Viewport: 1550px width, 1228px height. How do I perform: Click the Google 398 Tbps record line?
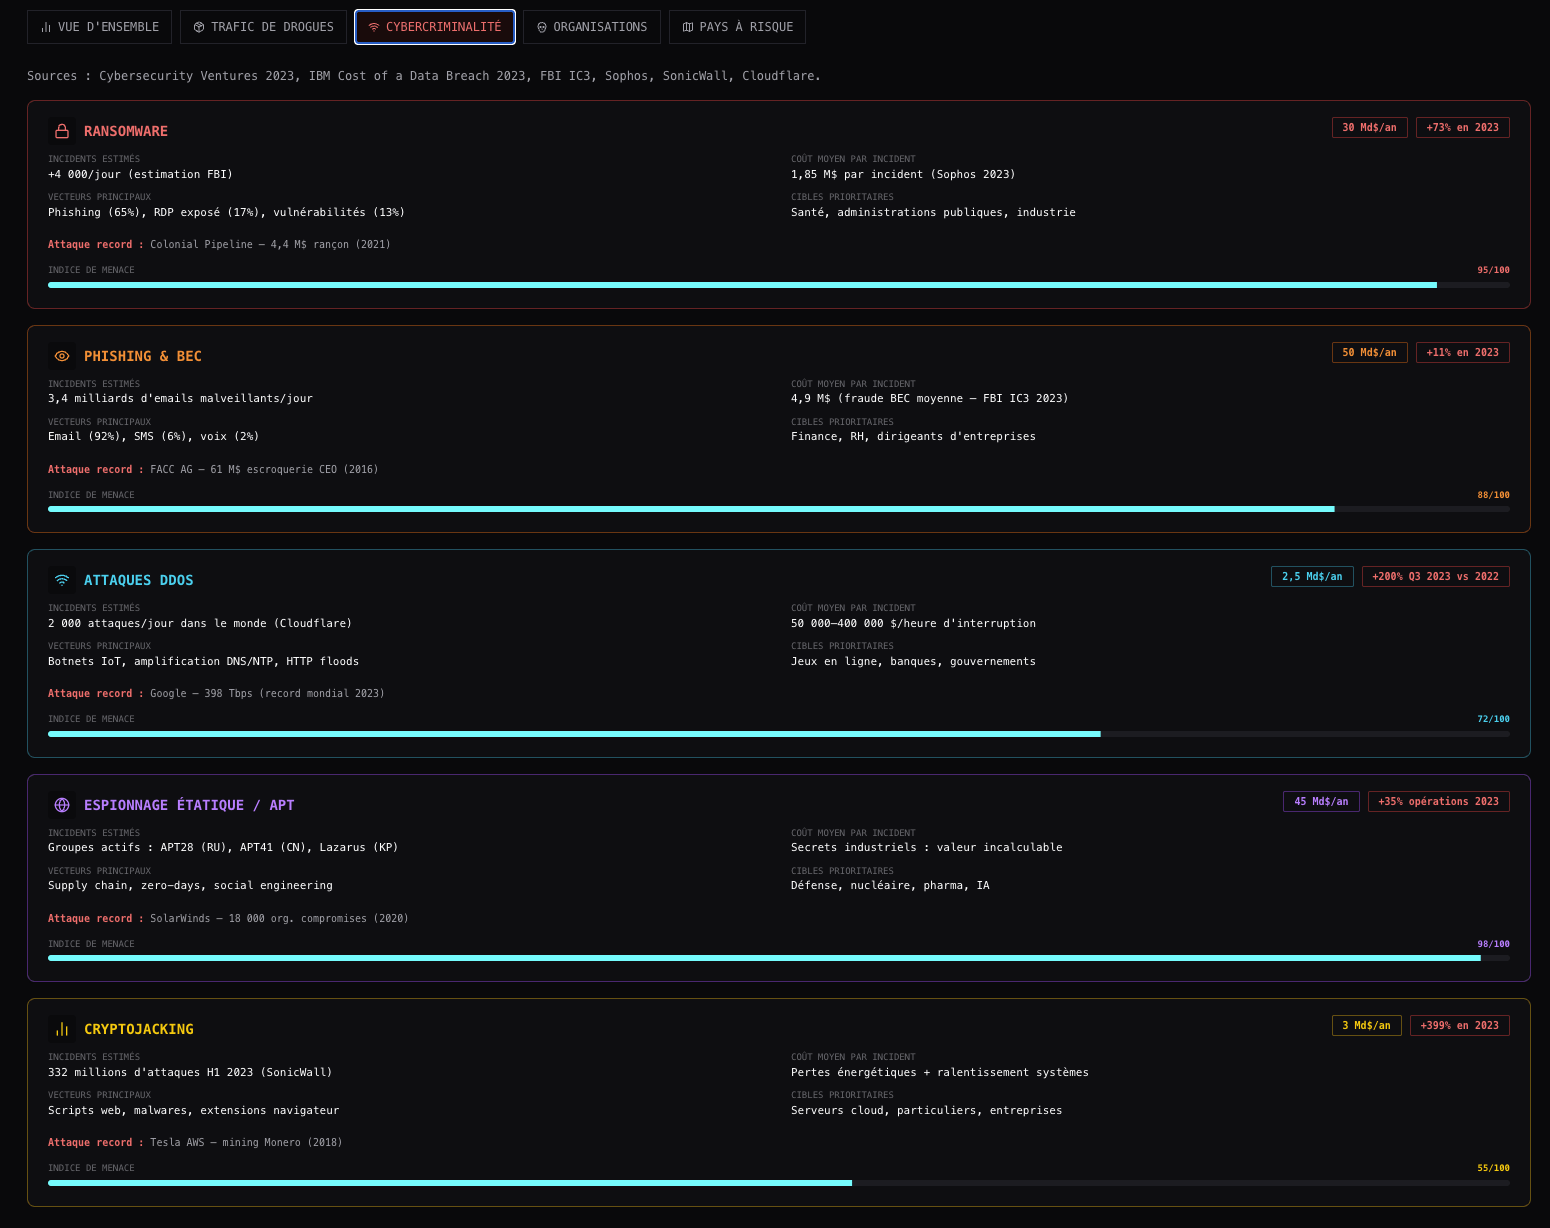click(216, 693)
